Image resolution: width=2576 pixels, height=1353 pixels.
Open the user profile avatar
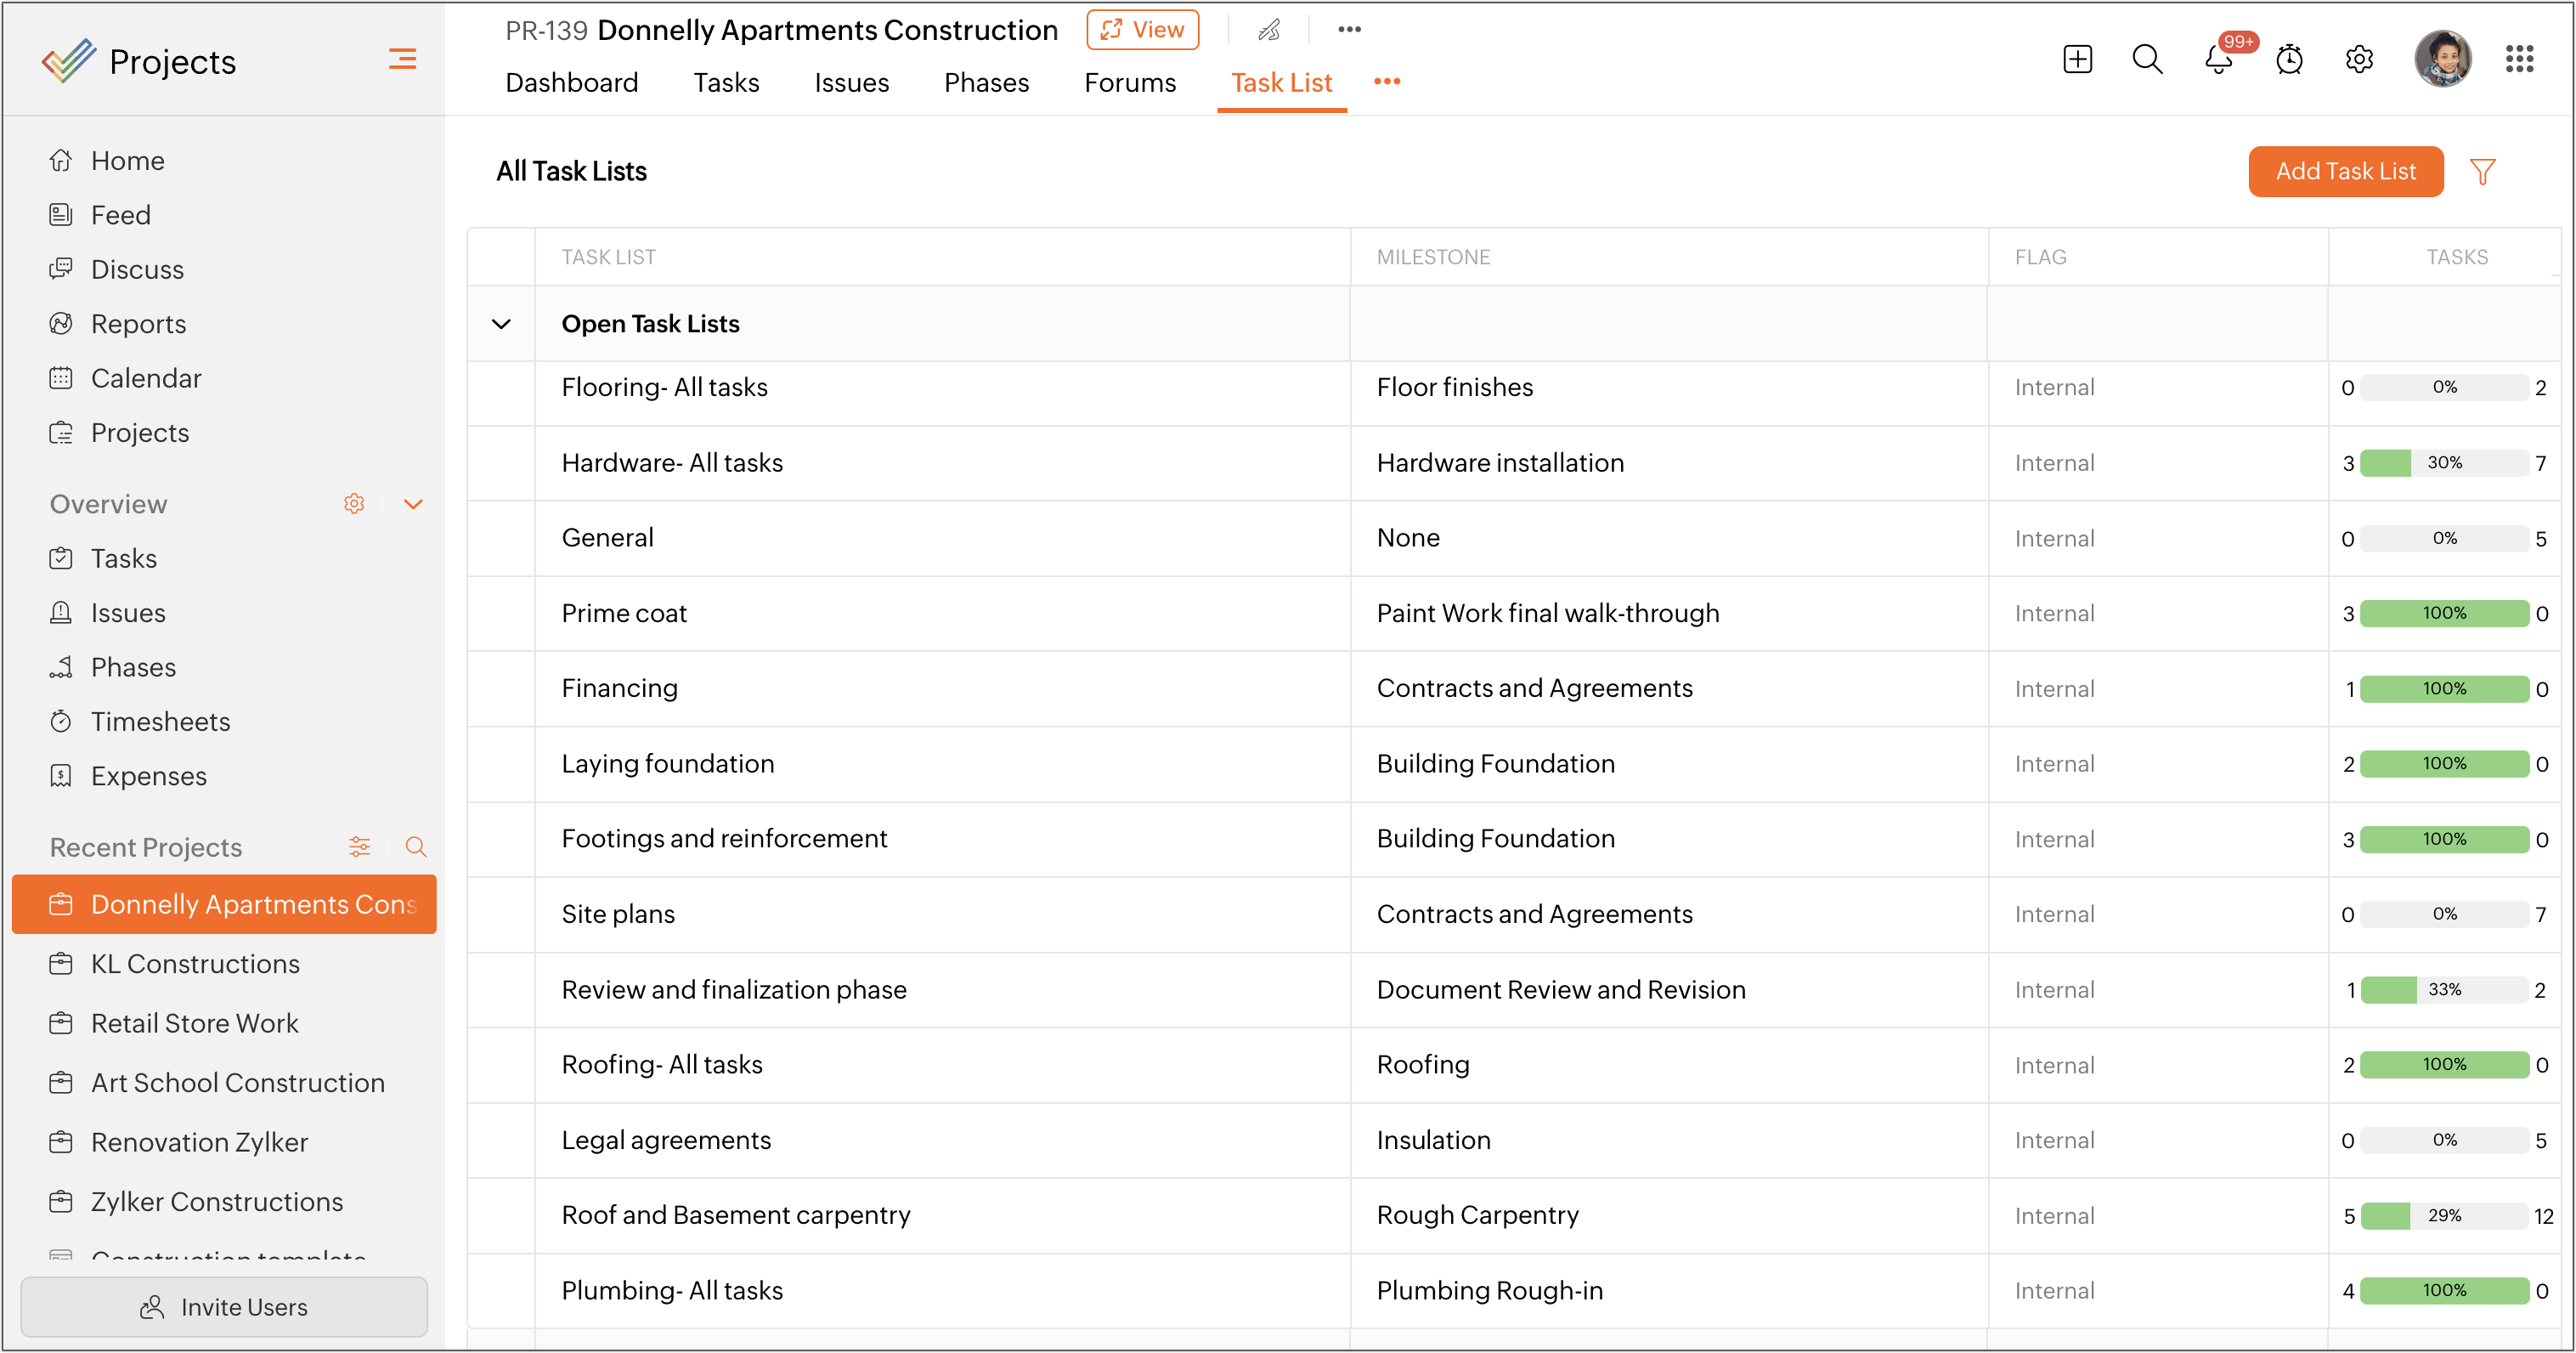pyautogui.click(x=2441, y=59)
